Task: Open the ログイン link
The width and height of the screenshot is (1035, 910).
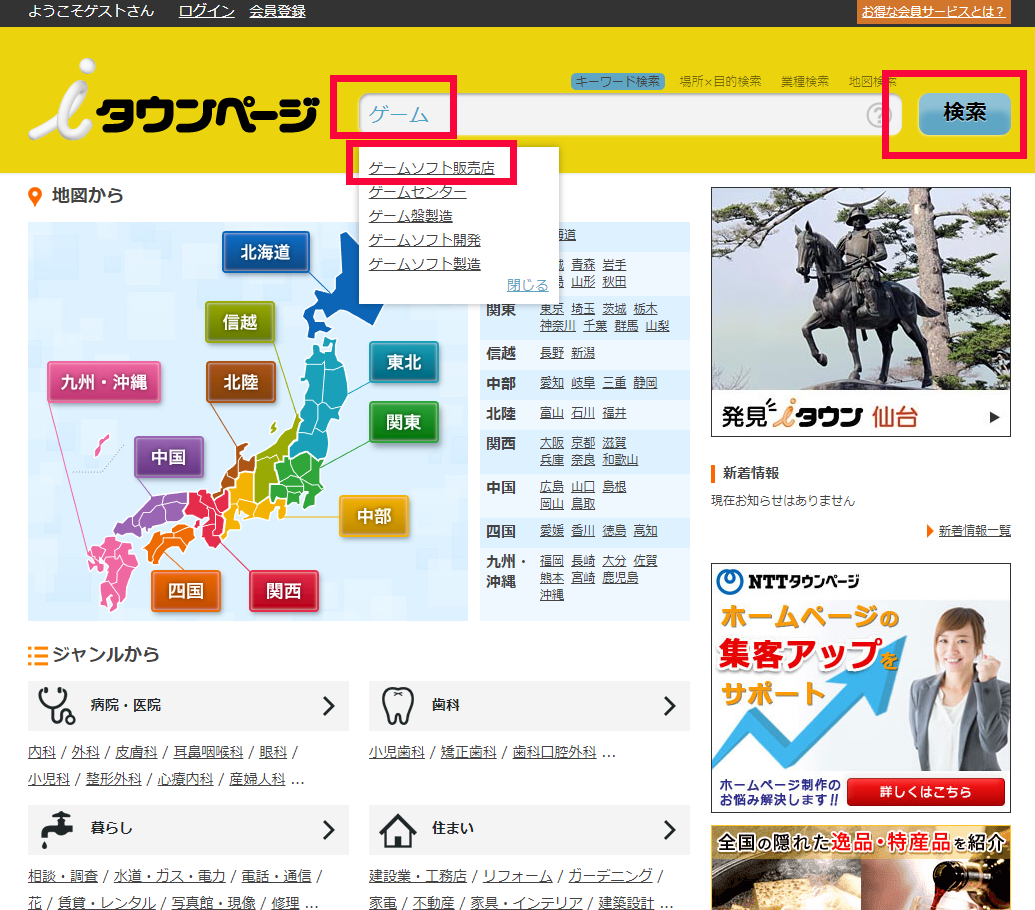Action: (206, 11)
